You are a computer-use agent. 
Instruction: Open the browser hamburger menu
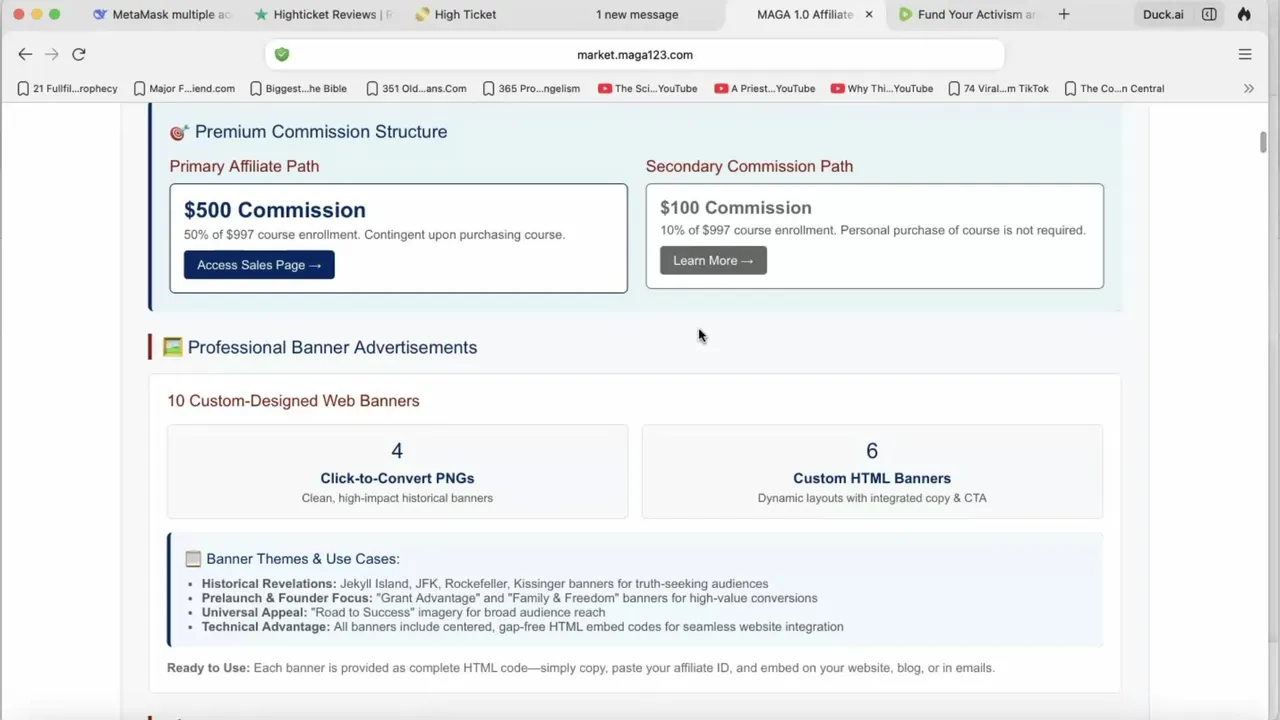[1245, 54]
